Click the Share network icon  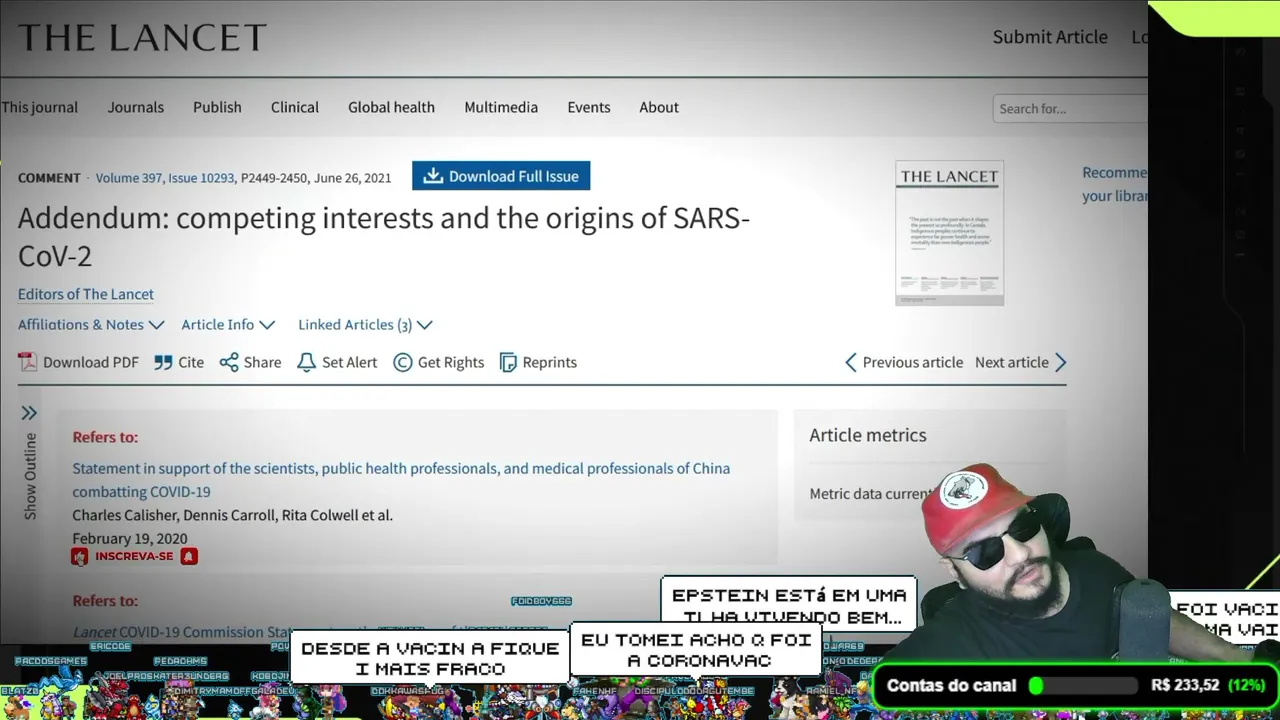pyautogui.click(x=229, y=362)
